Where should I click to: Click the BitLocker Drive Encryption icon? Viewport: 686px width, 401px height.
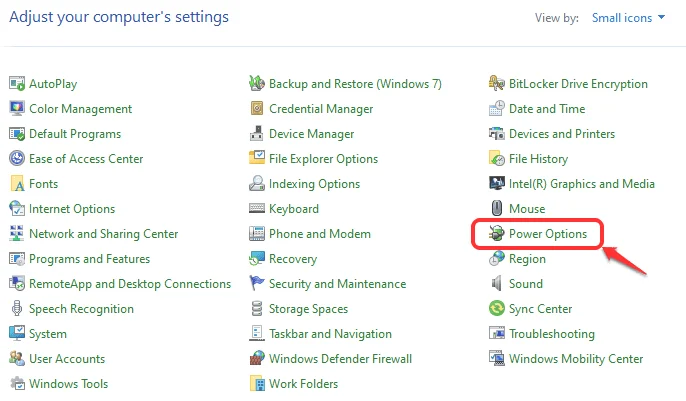coord(497,83)
